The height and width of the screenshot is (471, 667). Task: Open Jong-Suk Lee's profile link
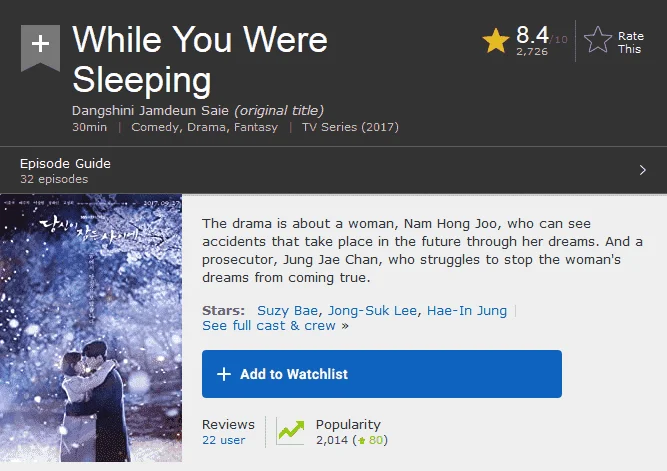(x=372, y=311)
